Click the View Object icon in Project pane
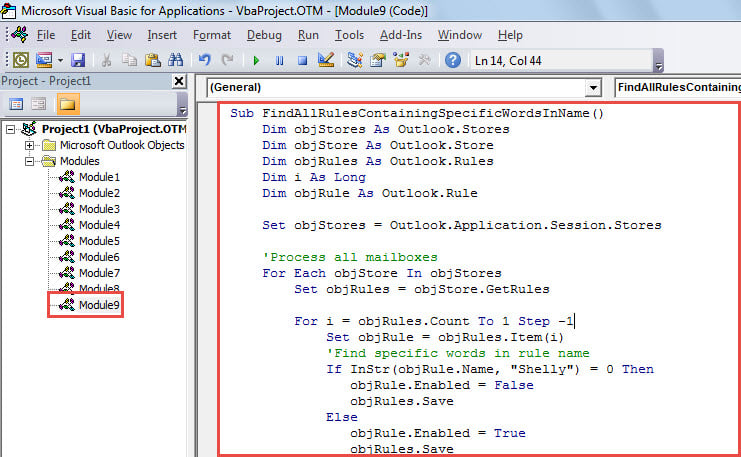This screenshot has width=741, height=457. tap(39, 104)
